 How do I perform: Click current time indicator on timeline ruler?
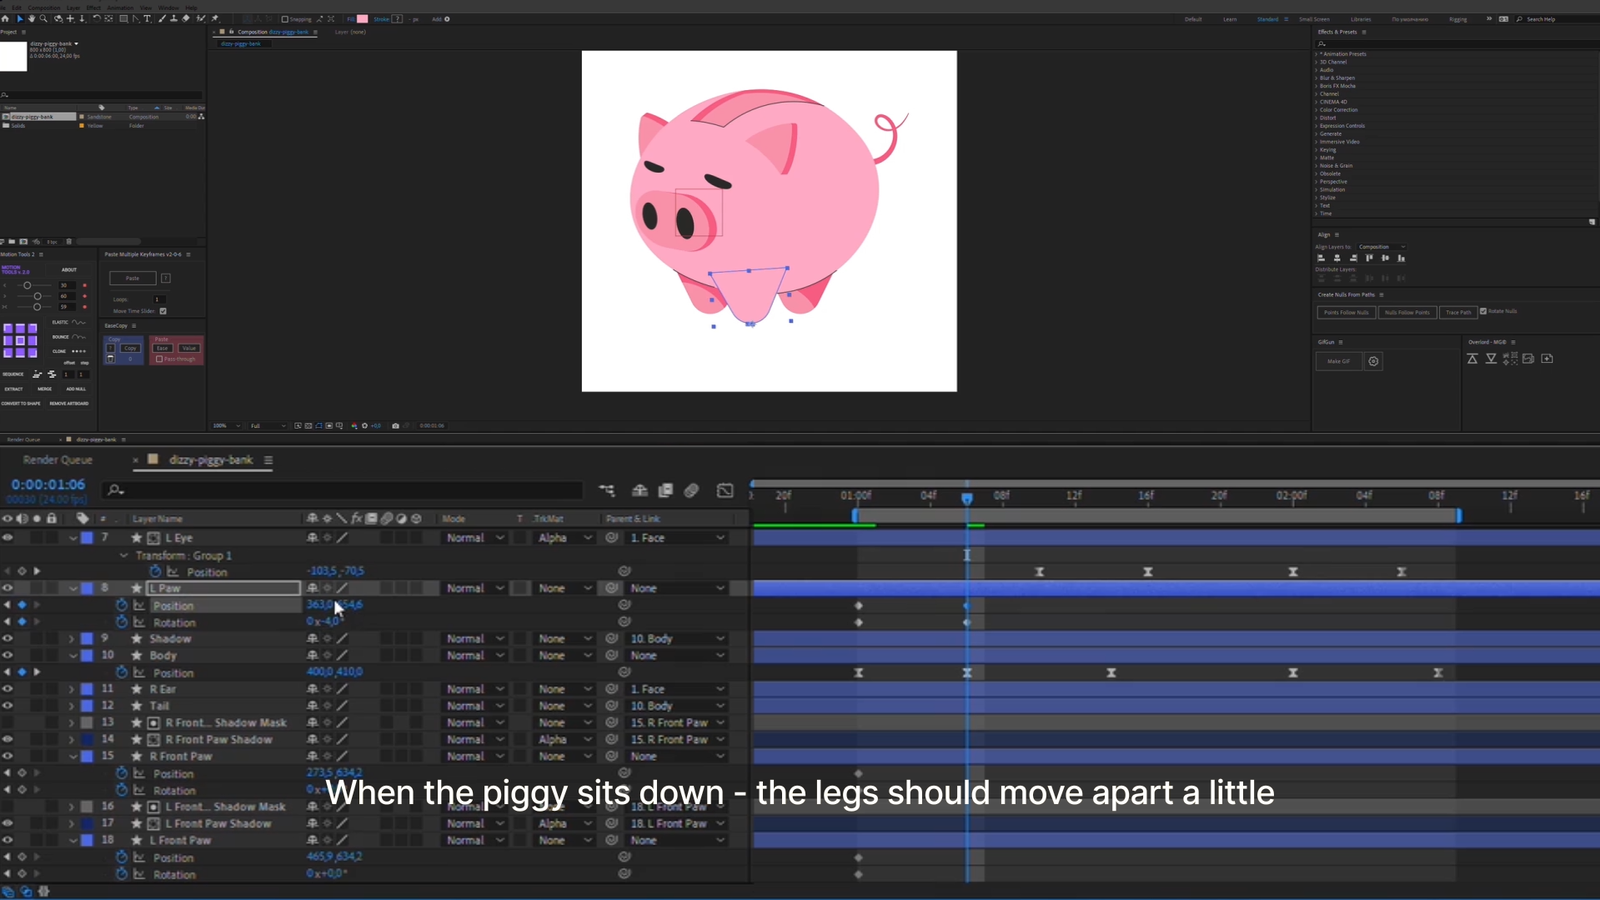(967, 497)
